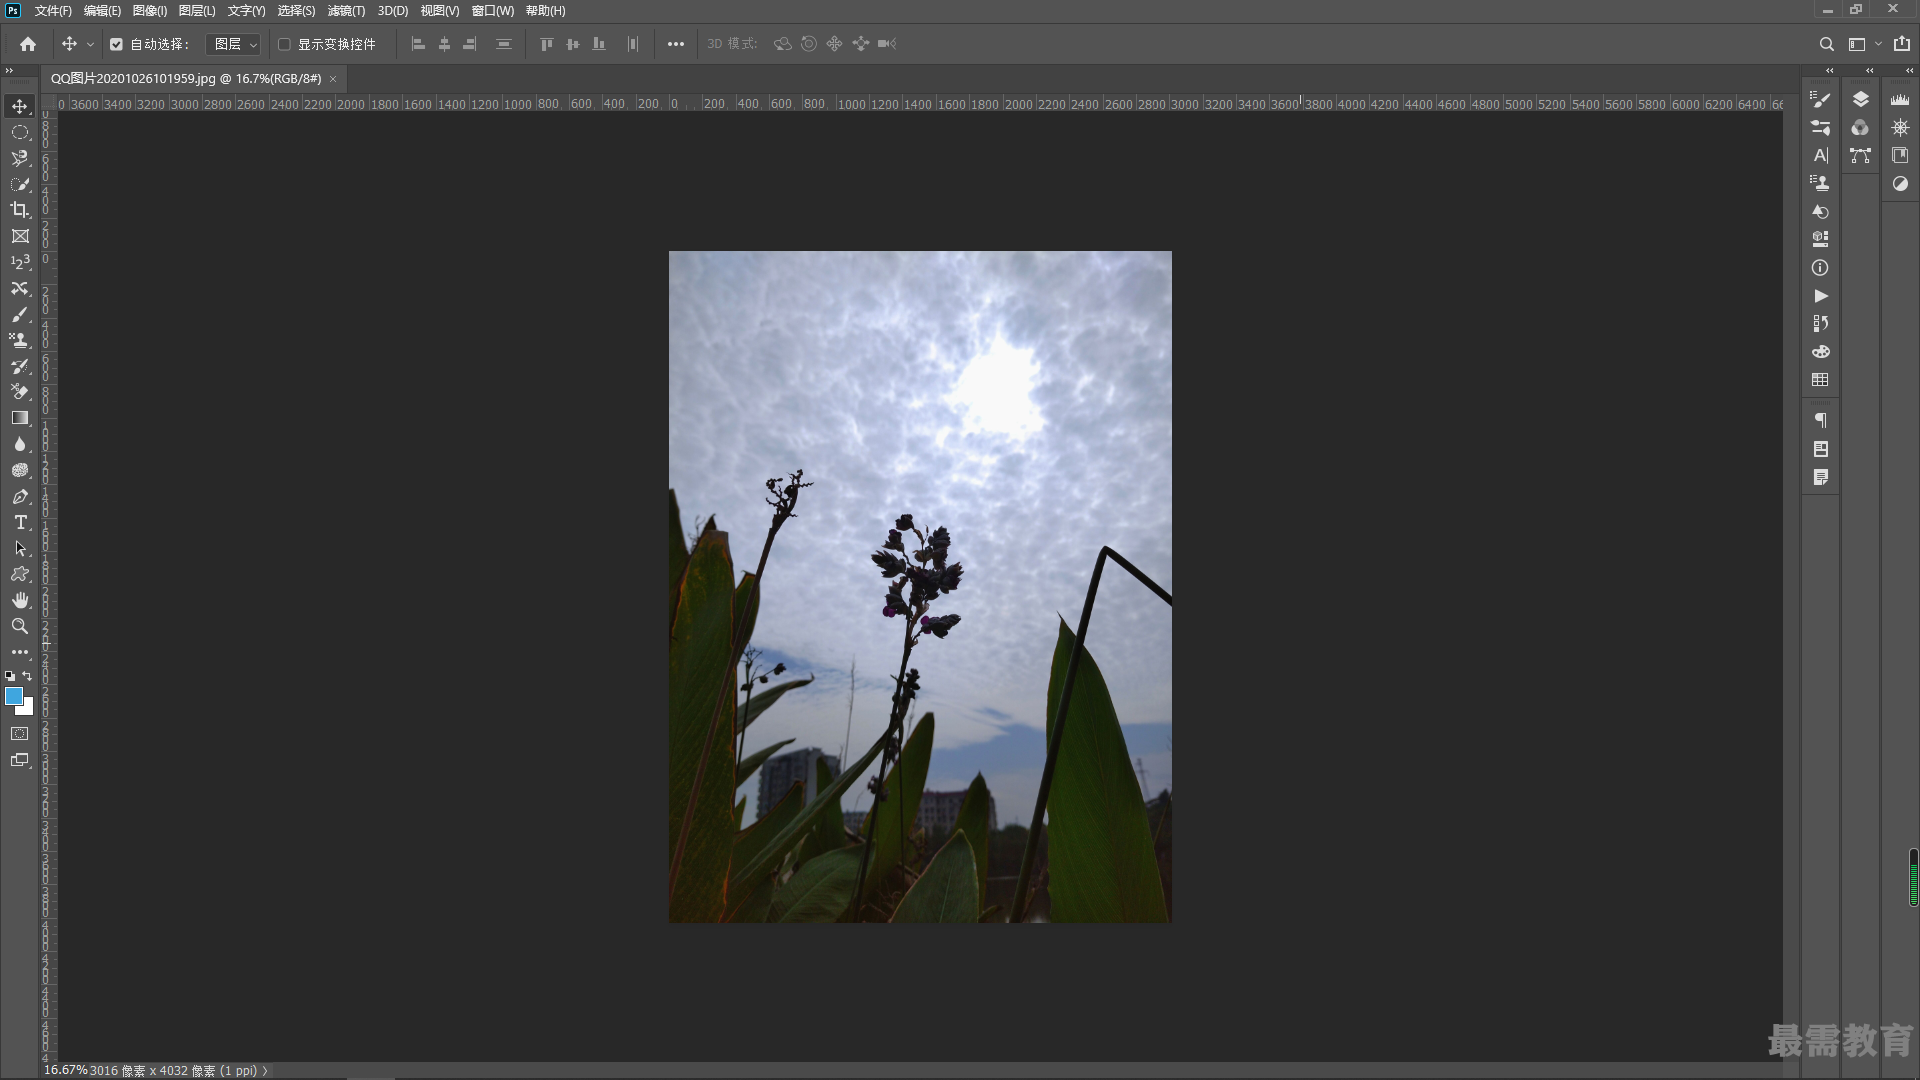Image resolution: width=1920 pixels, height=1080 pixels.
Task: Click the Share image icon
Action: point(1901,44)
